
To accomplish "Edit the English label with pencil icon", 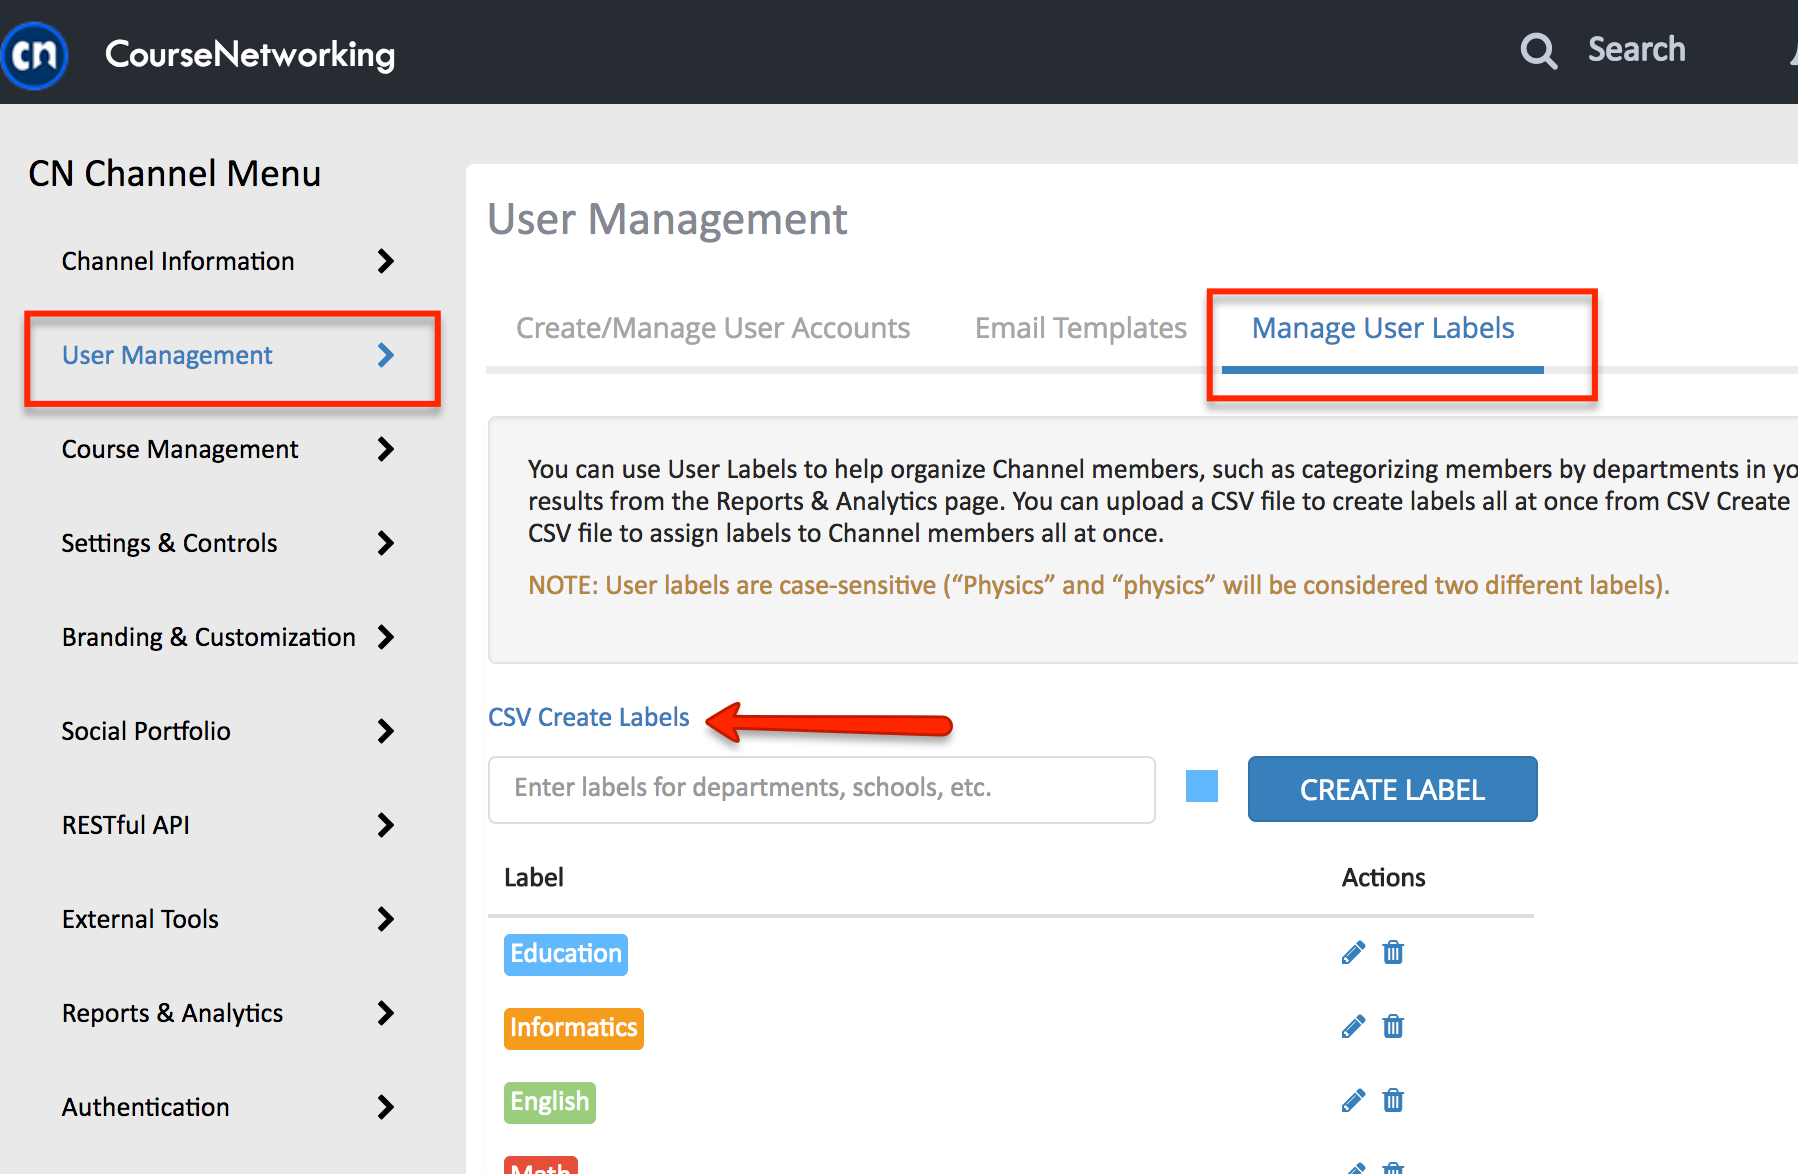I will pyautogui.click(x=1353, y=1100).
